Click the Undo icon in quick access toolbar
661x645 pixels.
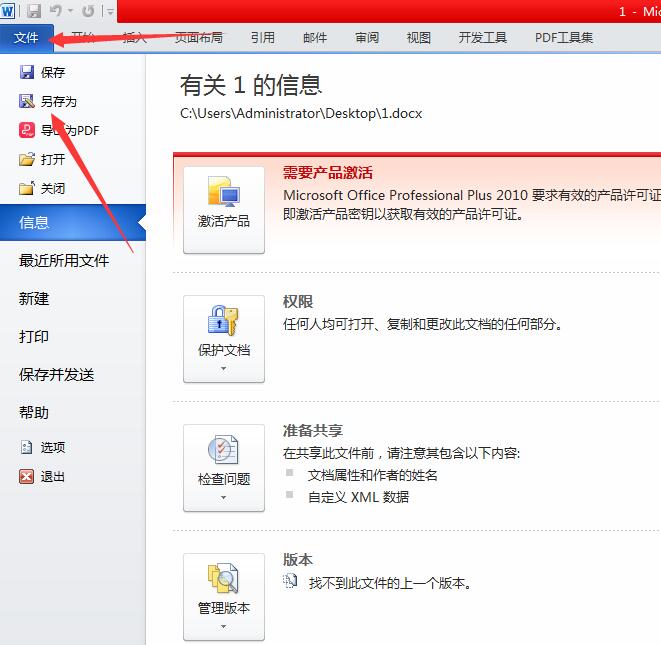coord(56,11)
